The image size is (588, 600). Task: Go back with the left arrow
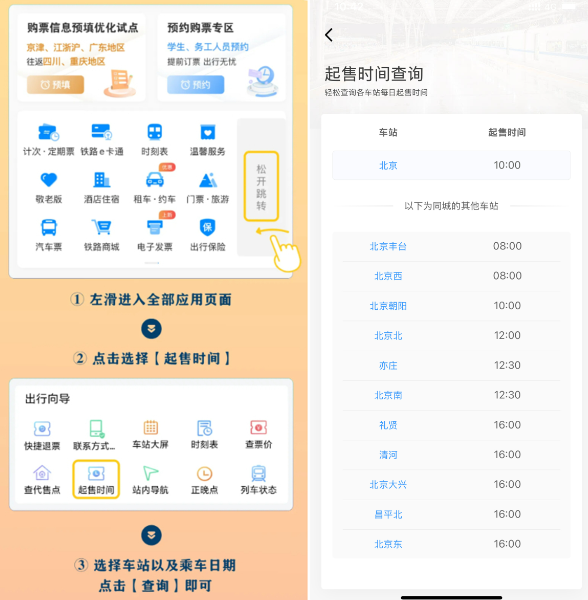pos(329,35)
